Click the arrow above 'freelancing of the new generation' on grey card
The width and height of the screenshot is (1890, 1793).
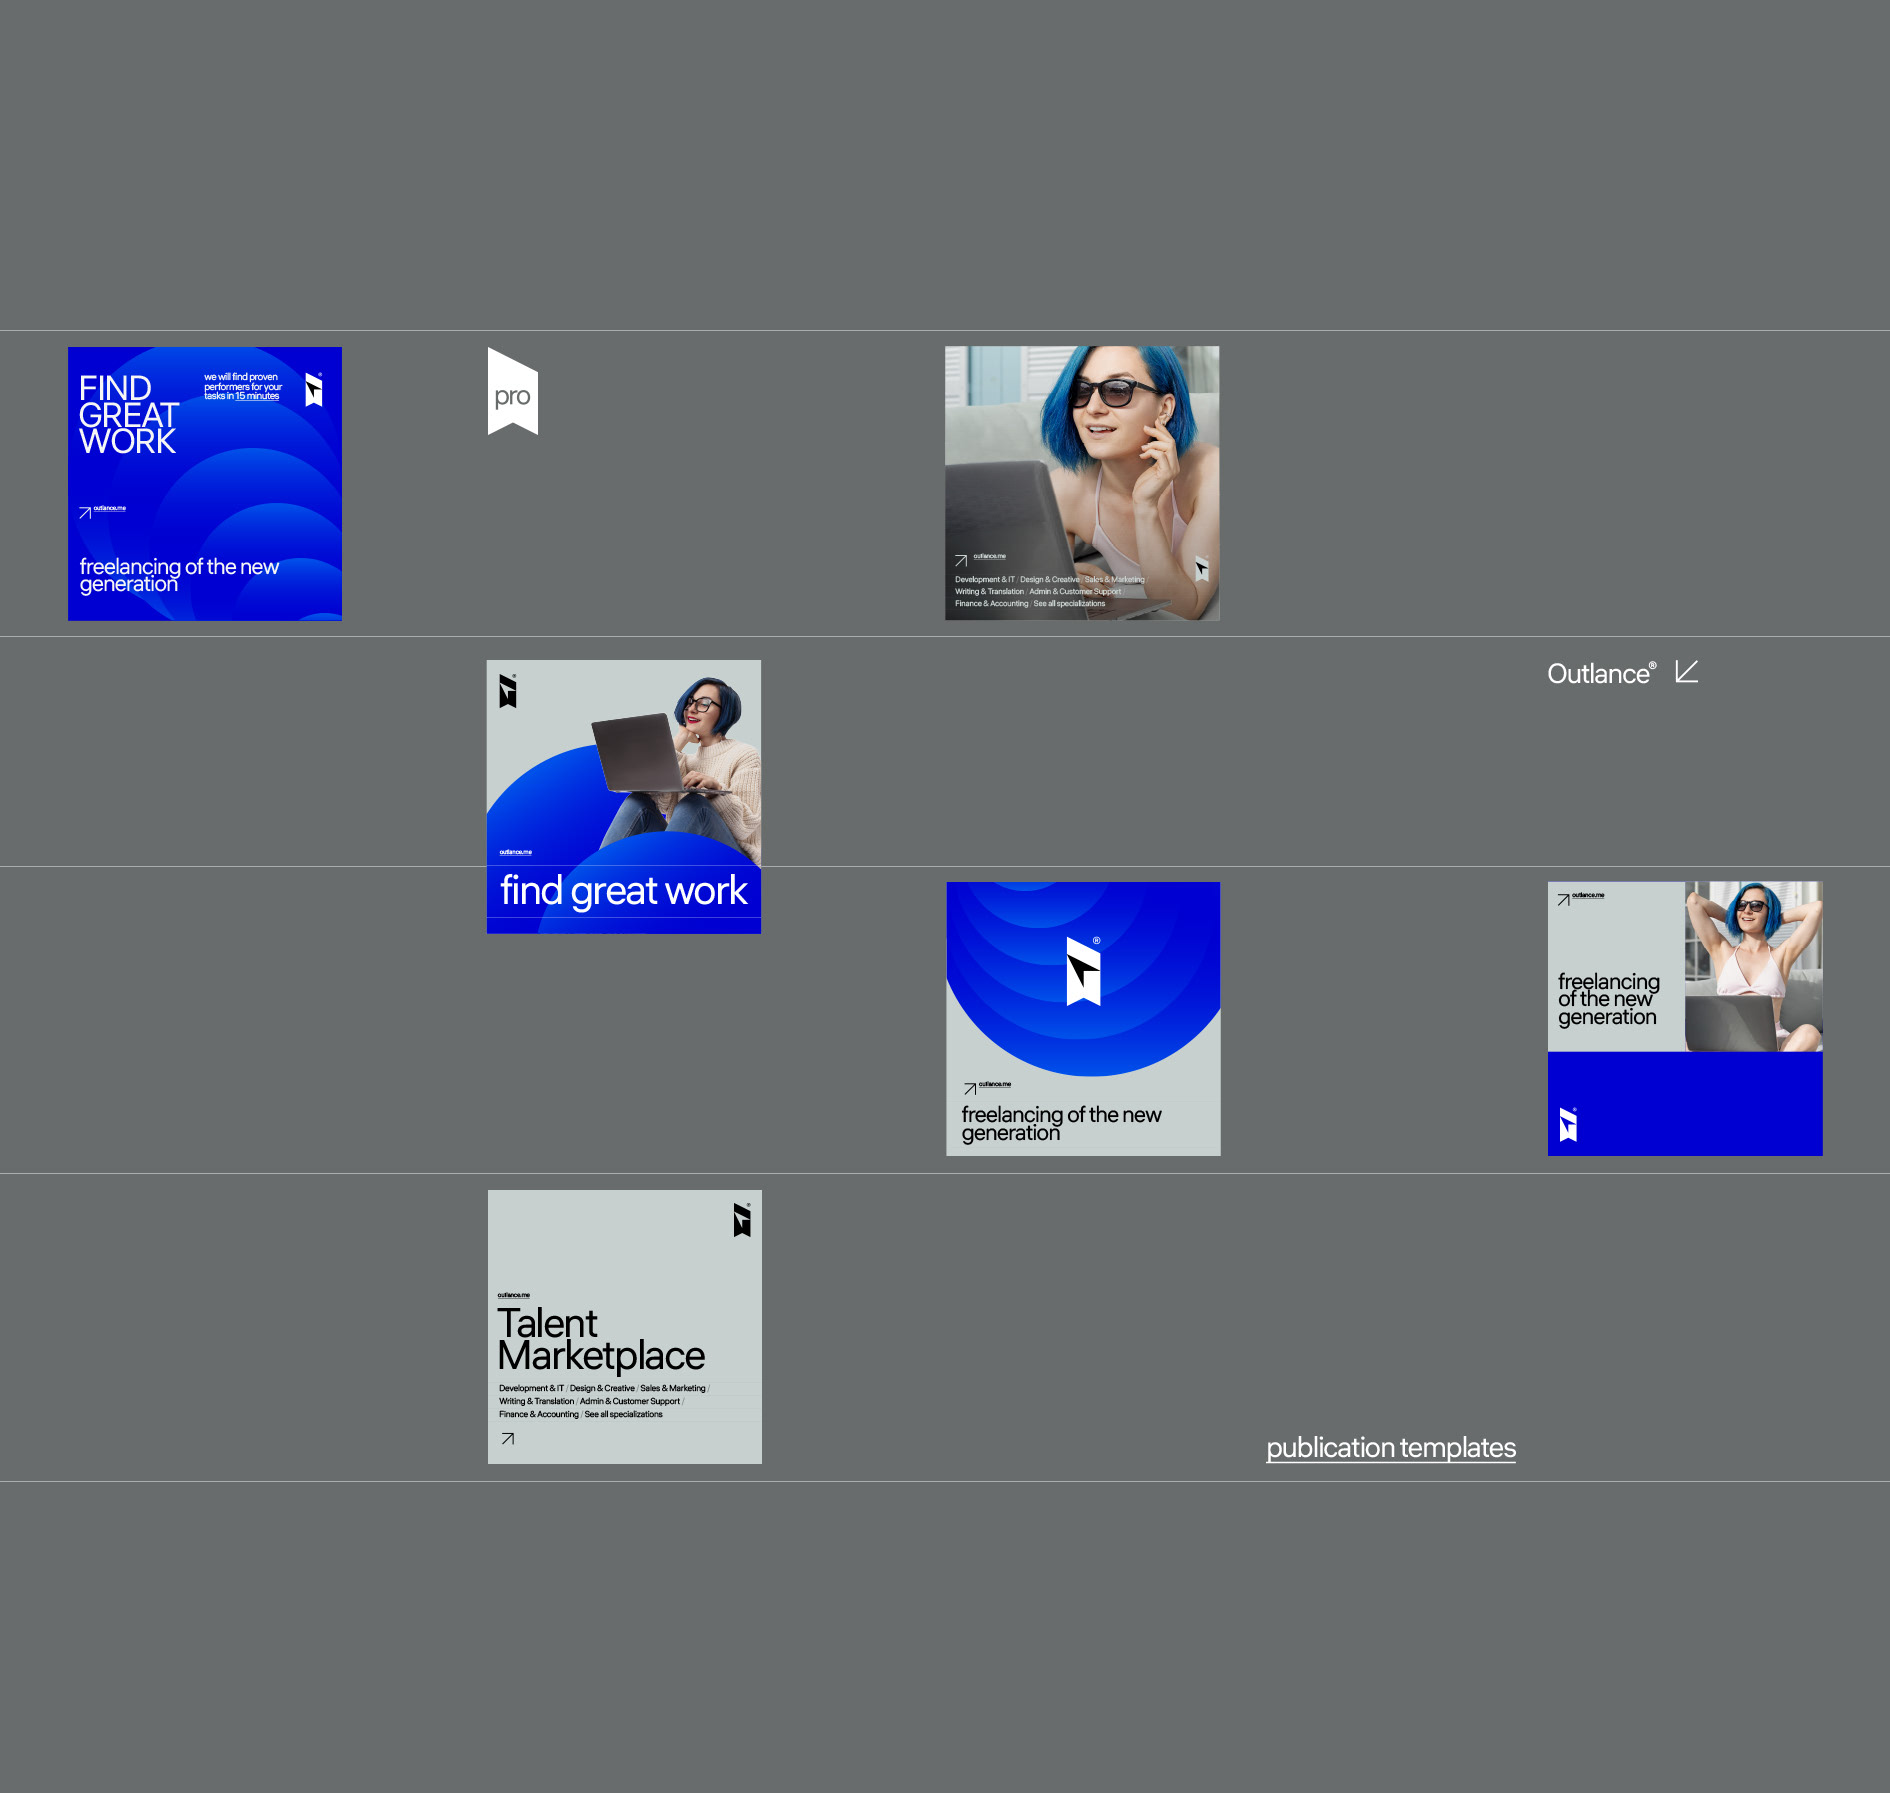click(970, 1088)
